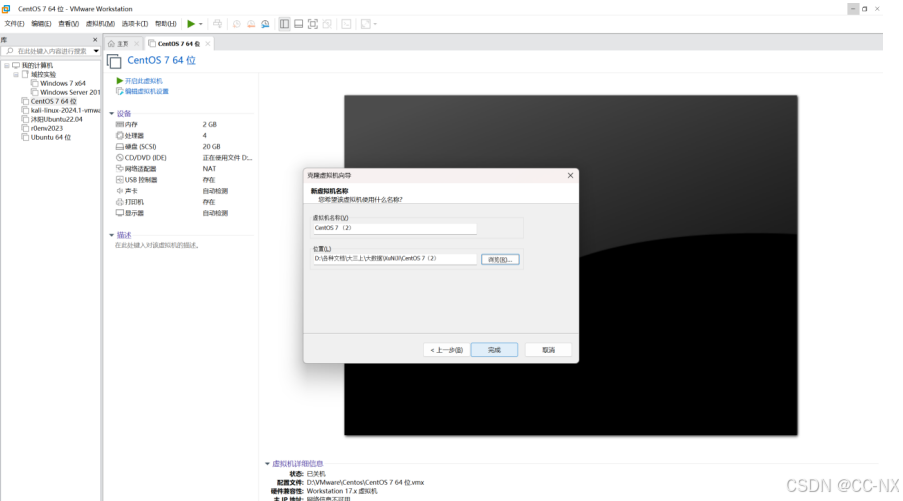Click the 浏览(R)... browse button
This screenshot has width=903, height=501.
coord(500,260)
